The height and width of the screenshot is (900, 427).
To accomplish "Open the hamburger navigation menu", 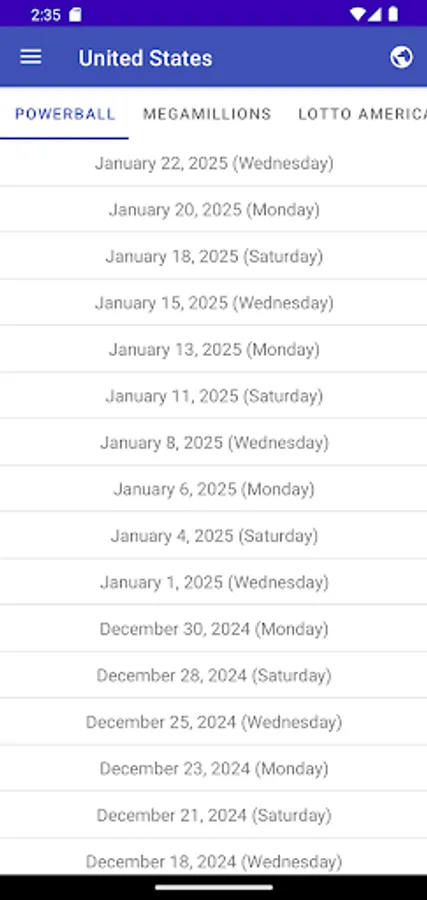I will pyautogui.click(x=30, y=57).
